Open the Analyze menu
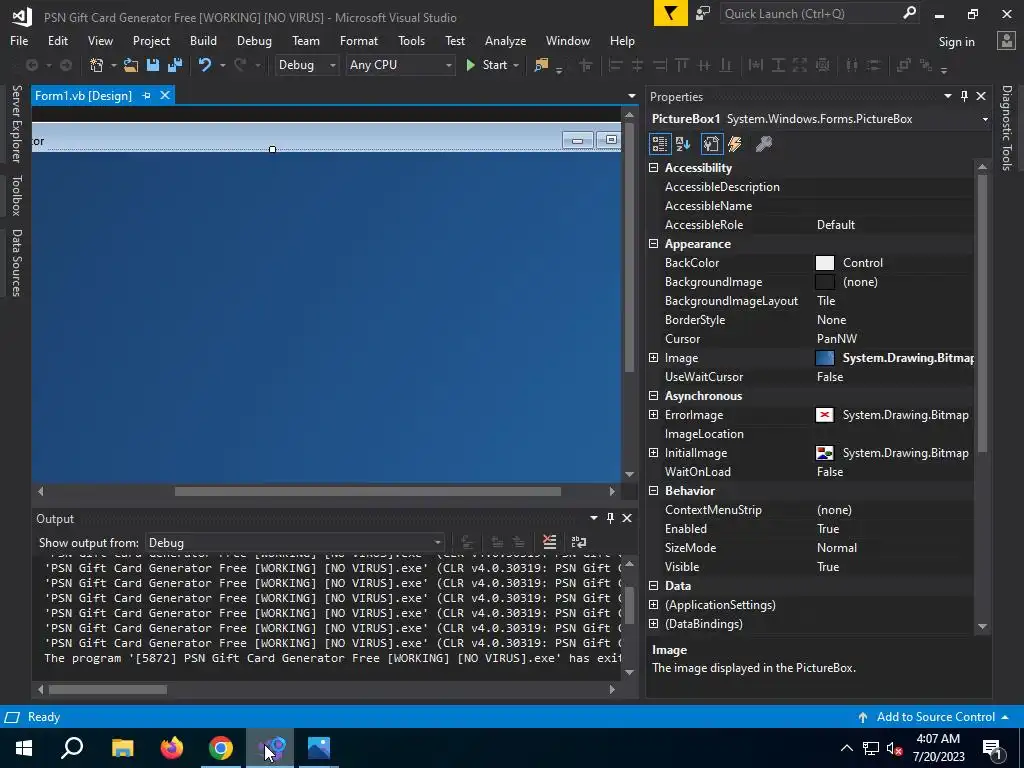Image resolution: width=1024 pixels, height=768 pixels. tap(505, 40)
